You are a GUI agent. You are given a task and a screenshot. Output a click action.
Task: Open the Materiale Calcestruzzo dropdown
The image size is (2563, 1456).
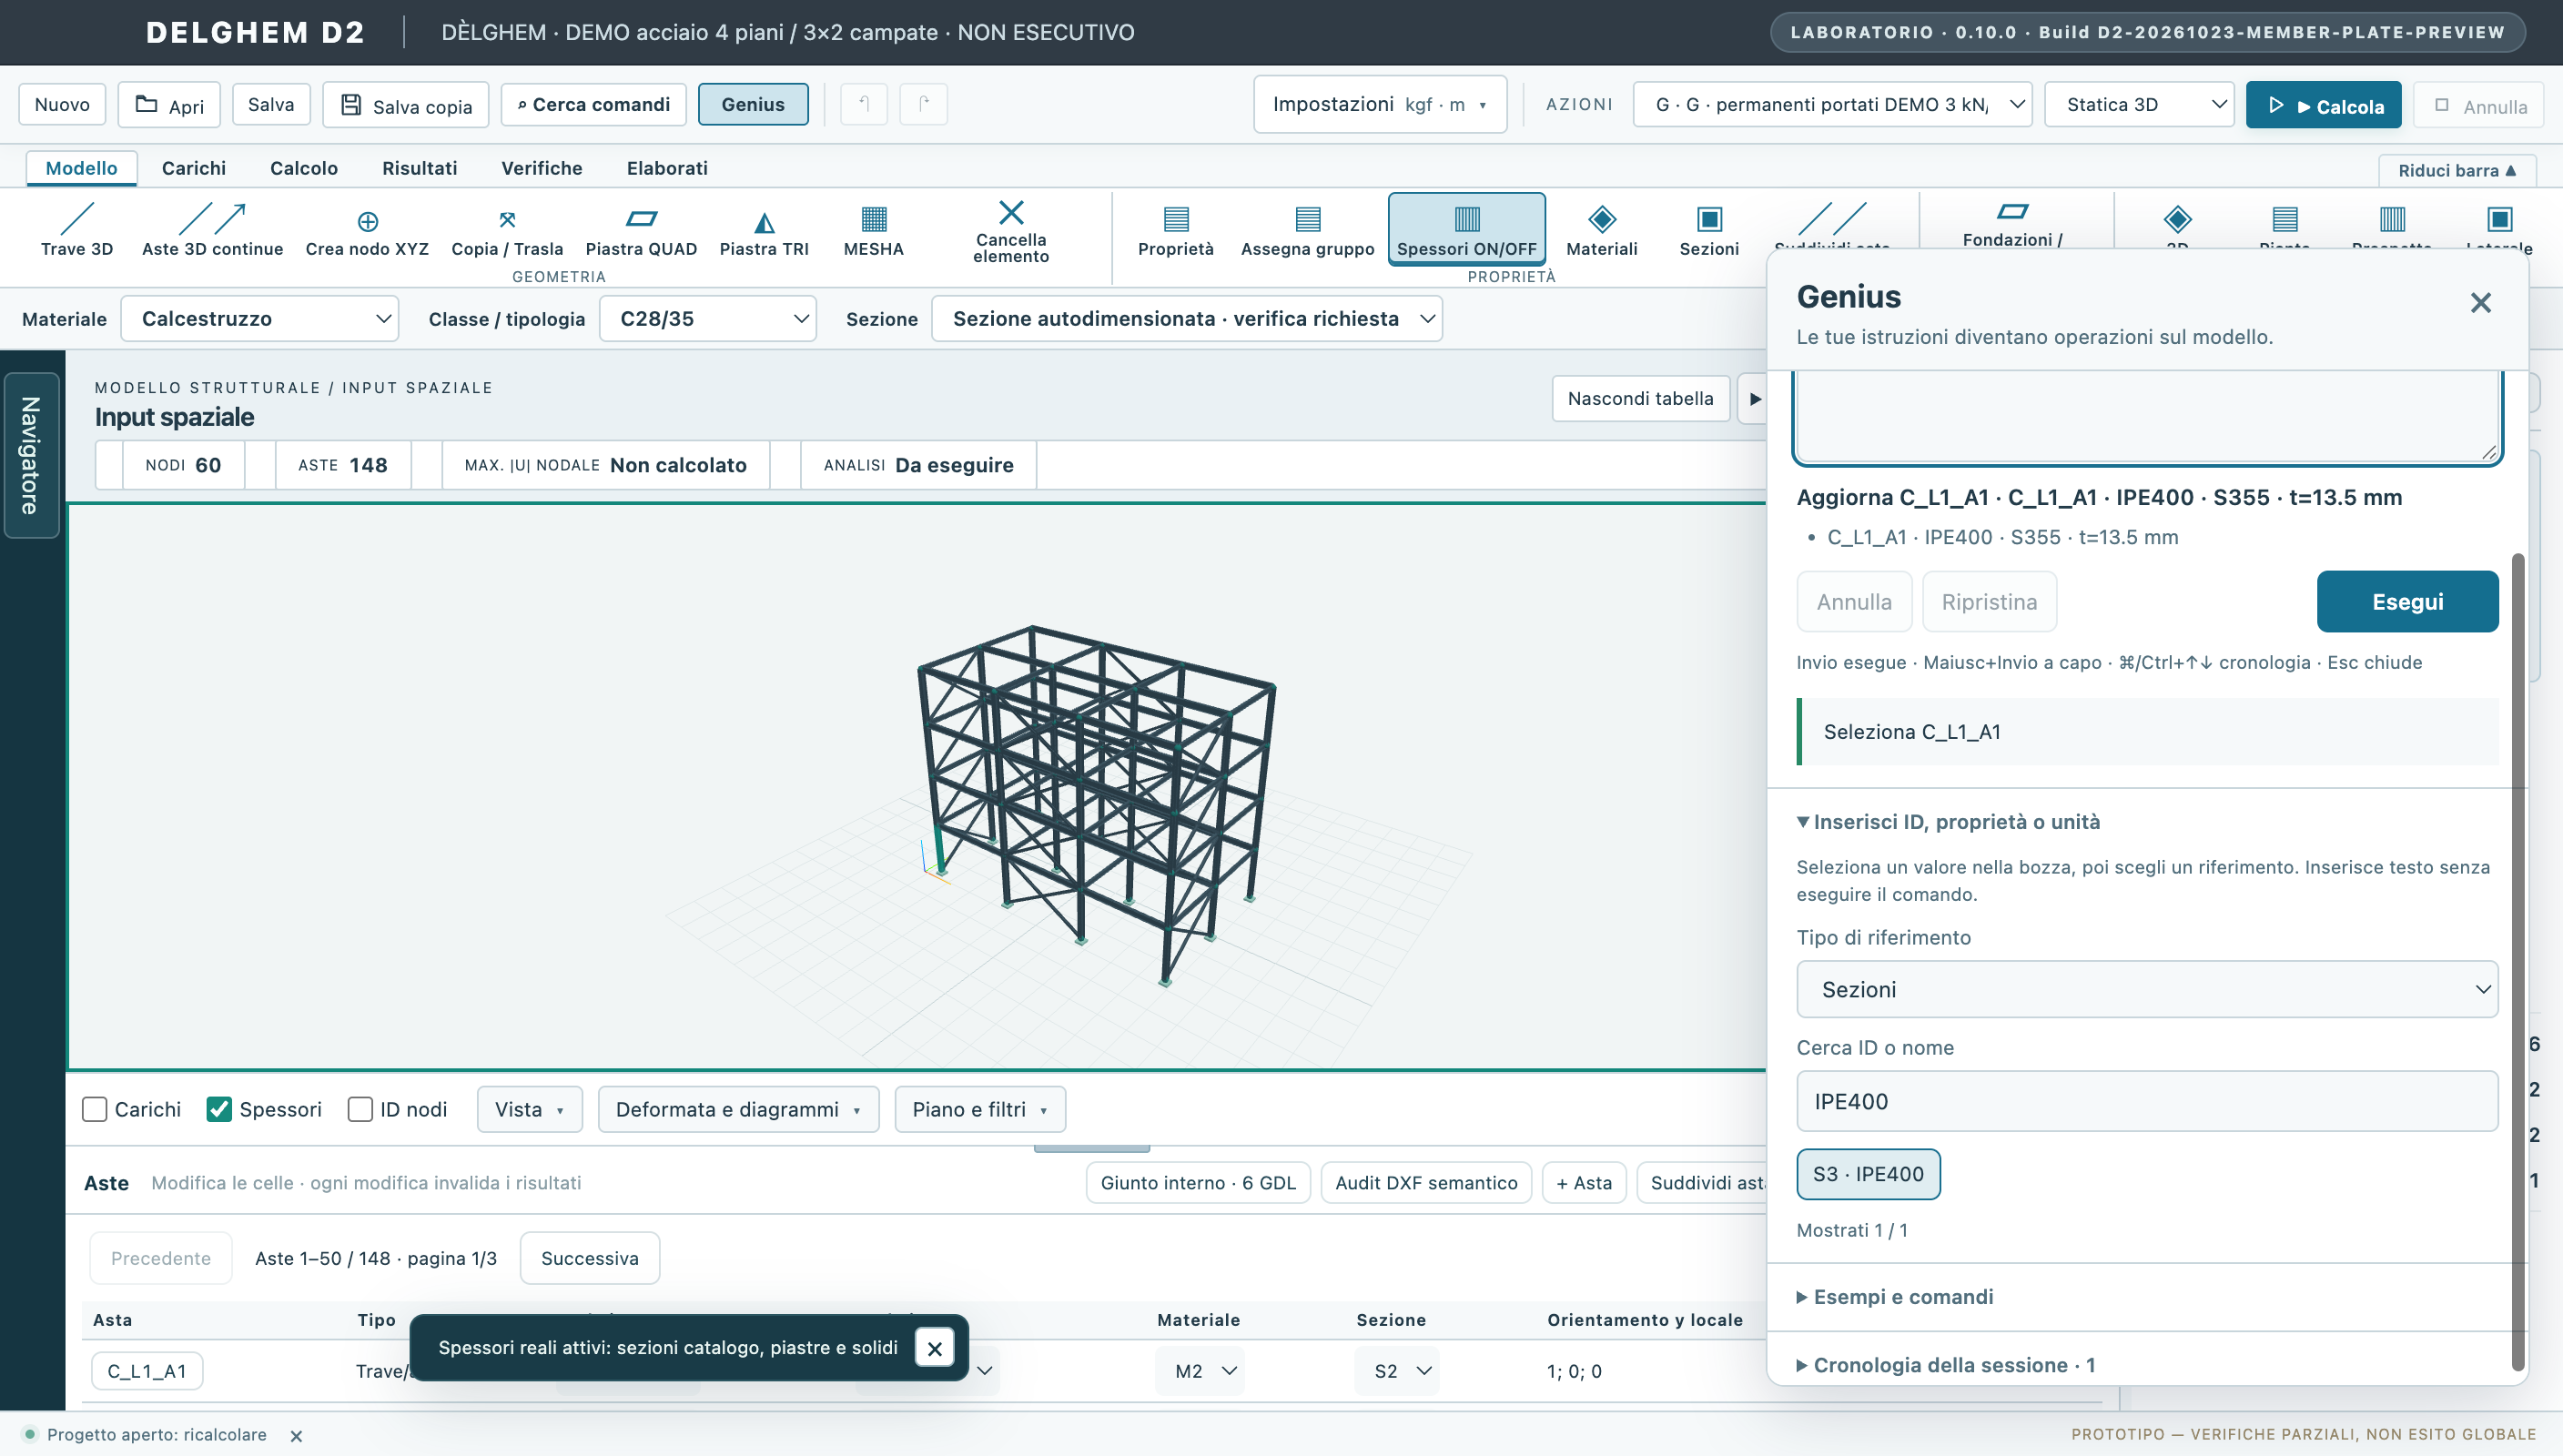coord(260,318)
